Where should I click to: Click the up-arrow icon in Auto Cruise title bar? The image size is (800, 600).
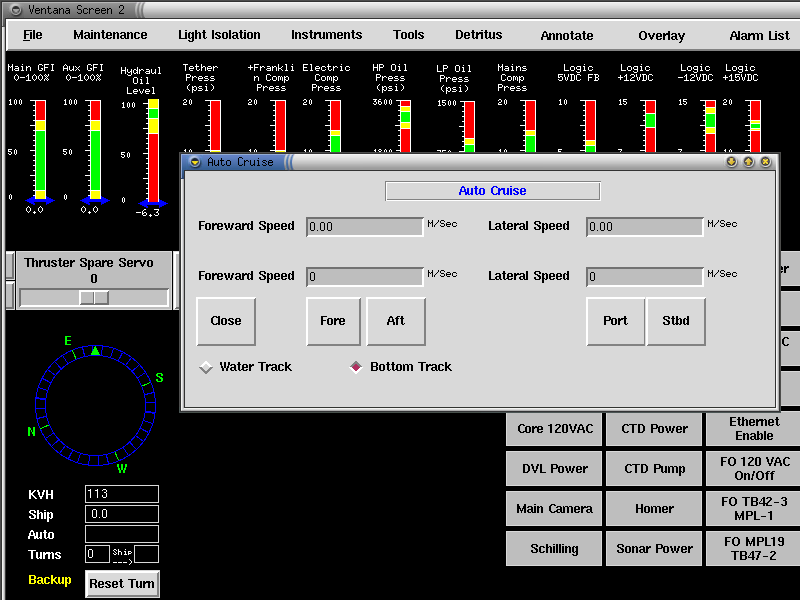click(x=748, y=162)
